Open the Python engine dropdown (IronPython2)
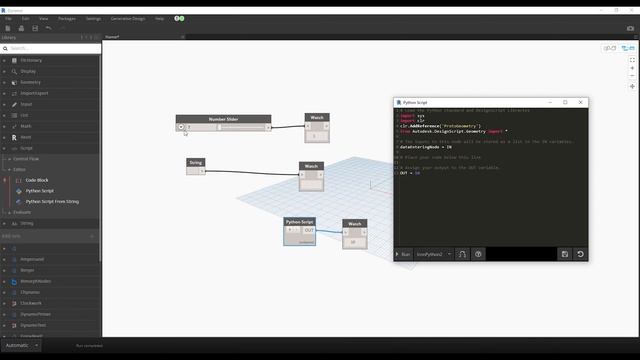640x360 pixels. coord(433,254)
